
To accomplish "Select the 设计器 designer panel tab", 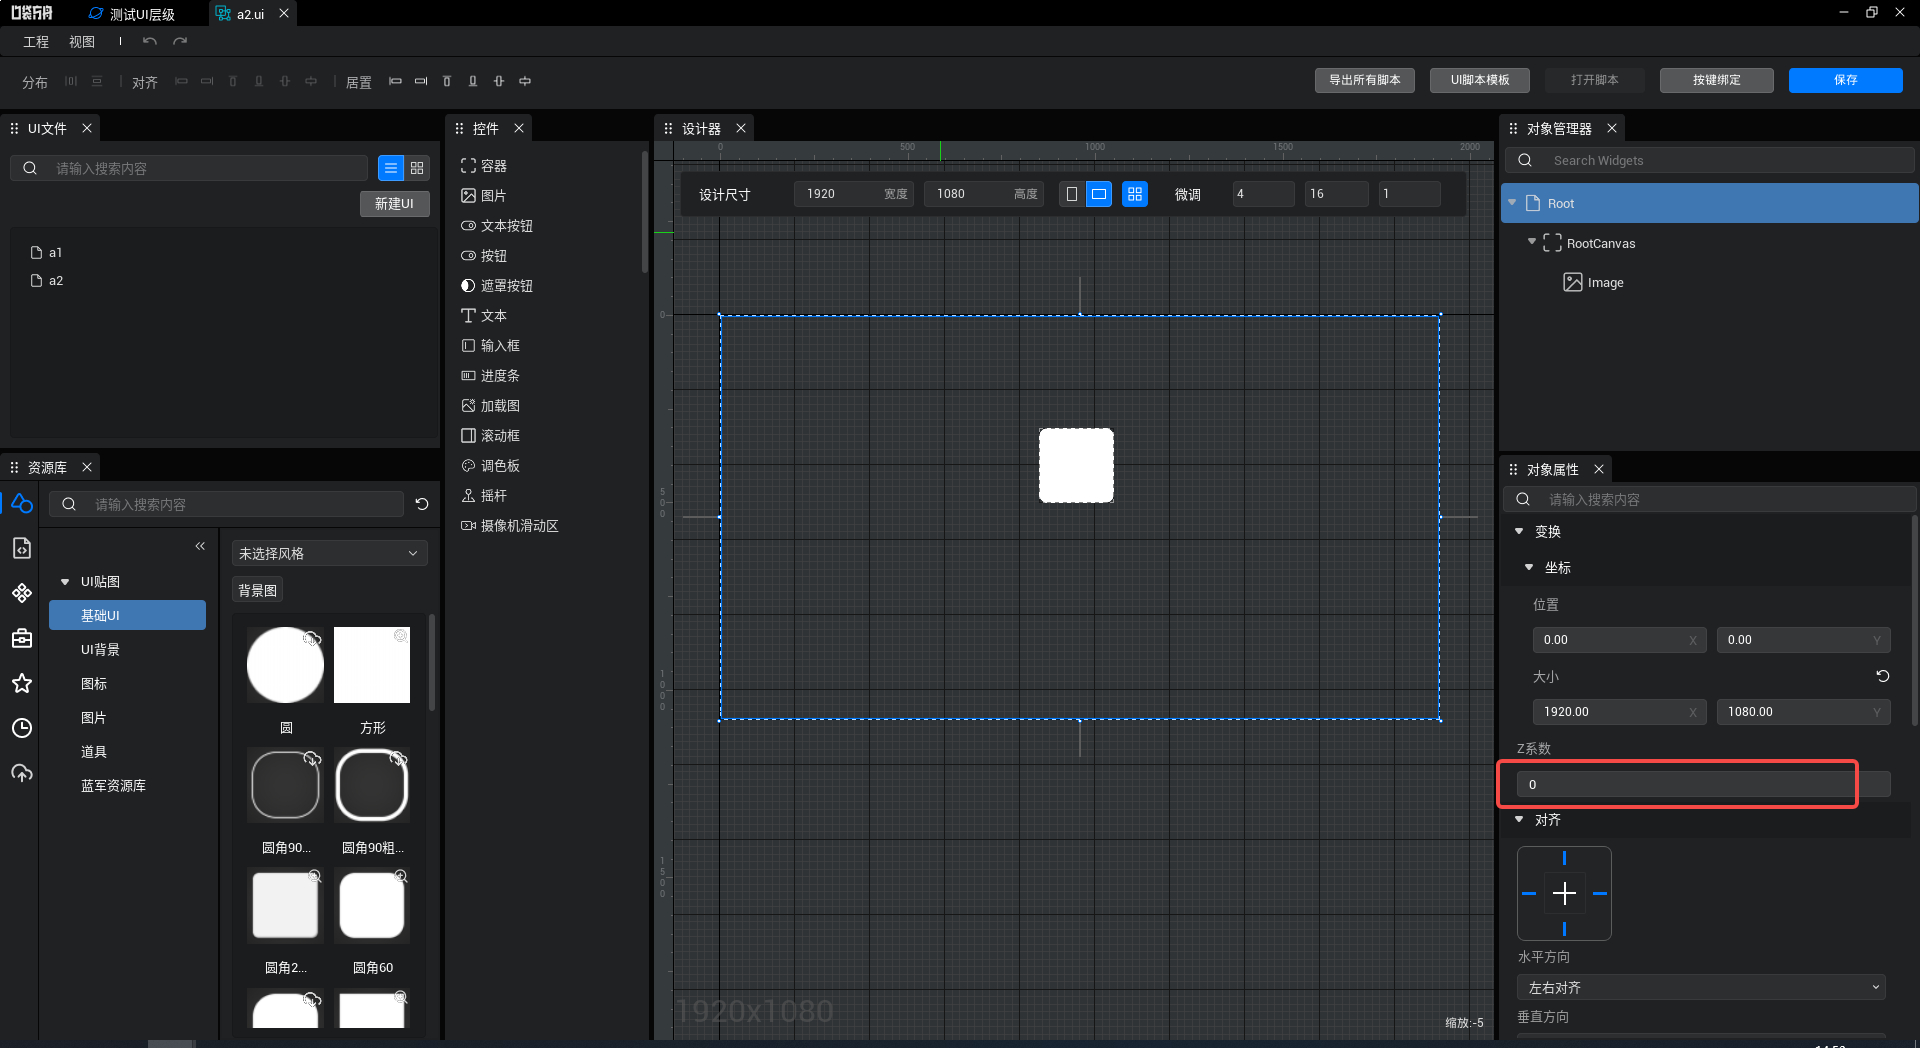I will click(x=701, y=129).
